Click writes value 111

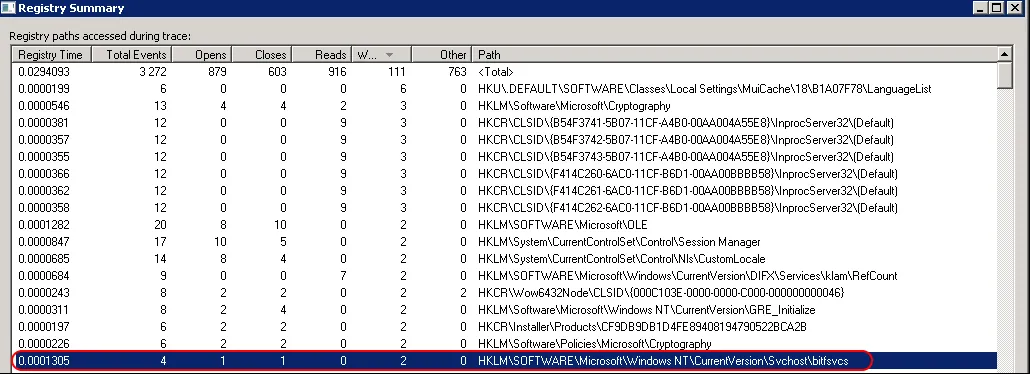click(x=398, y=72)
